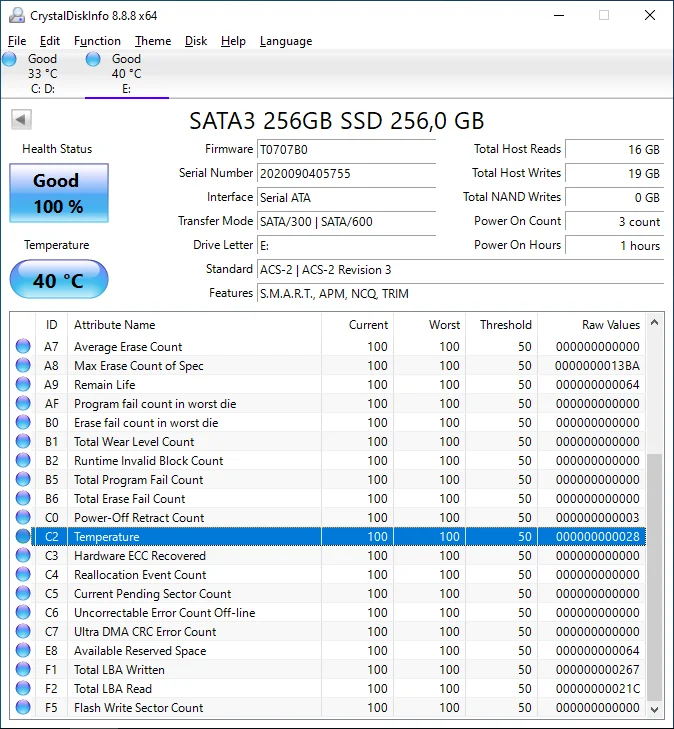Screen dimensions: 674x729
Task: Click status orb of Average Erase Count row
Action: click(x=23, y=346)
